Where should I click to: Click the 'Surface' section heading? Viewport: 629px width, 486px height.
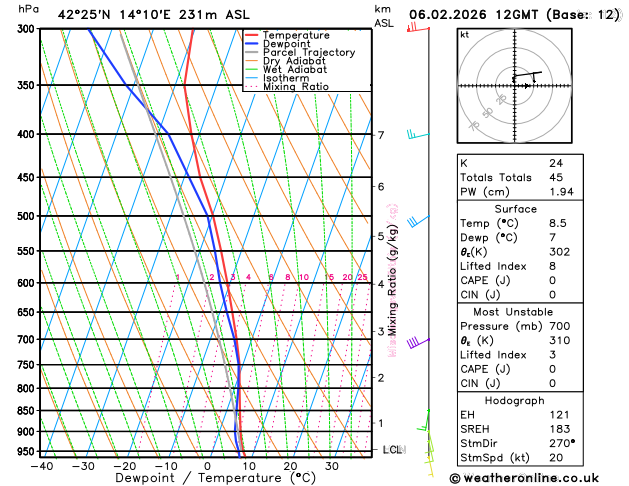[x=515, y=209]
